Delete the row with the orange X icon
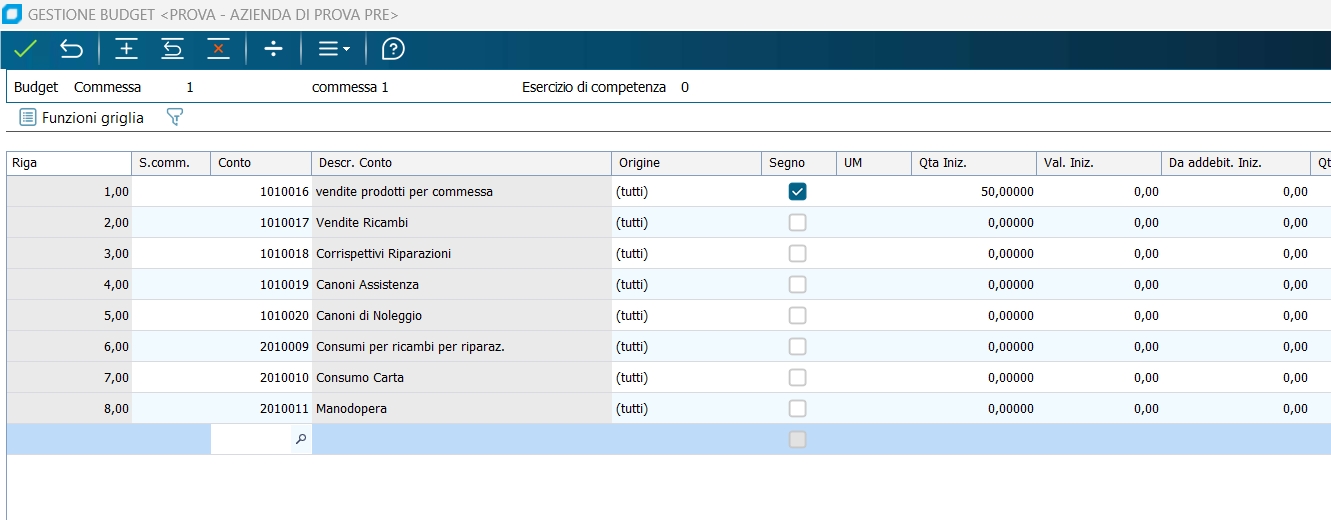This screenshot has height=520, width=1331. [218, 49]
